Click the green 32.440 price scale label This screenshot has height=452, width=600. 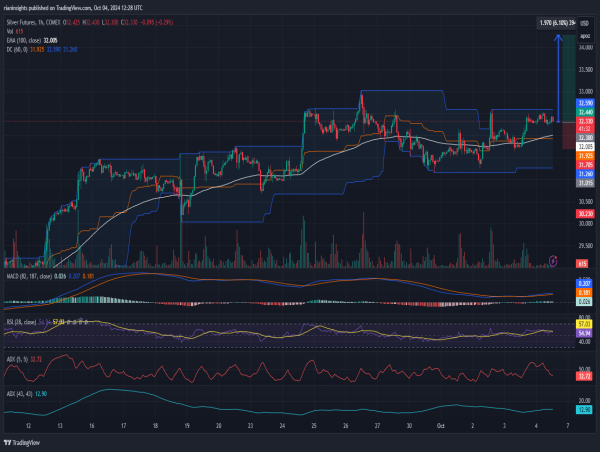click(x=585, y=112)
